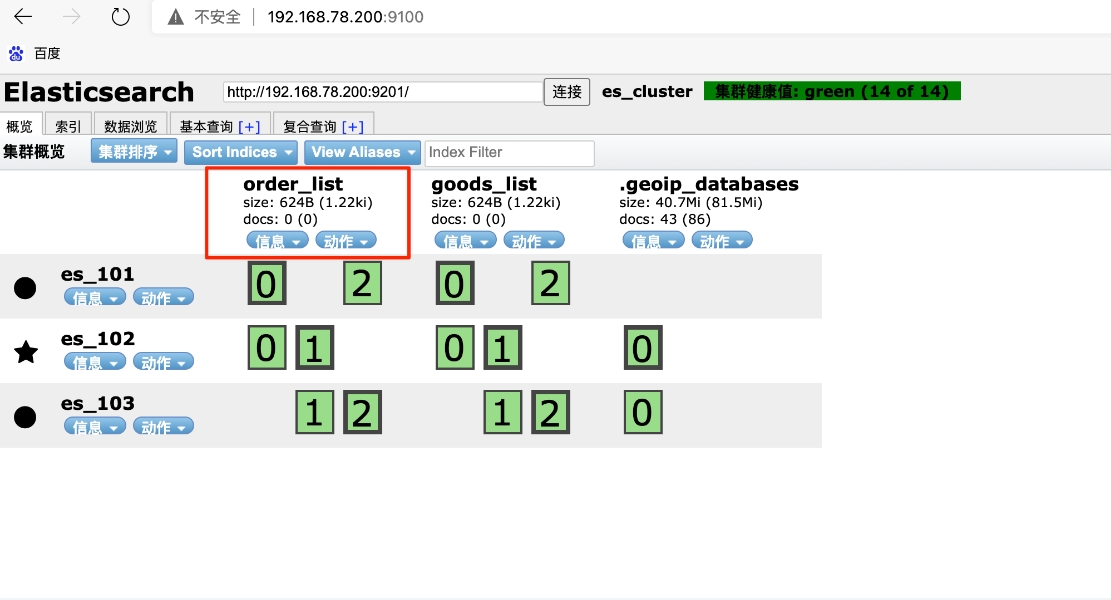Click the green cluster health indicator
This screenshot has width=1111, height=600.
[x=832, y=91]
